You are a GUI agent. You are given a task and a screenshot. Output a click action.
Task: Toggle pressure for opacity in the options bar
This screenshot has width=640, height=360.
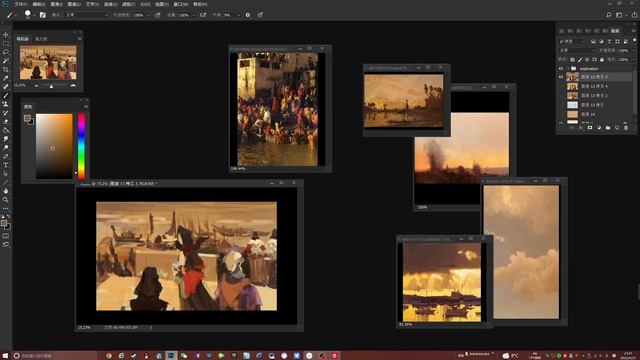point(158,15)
